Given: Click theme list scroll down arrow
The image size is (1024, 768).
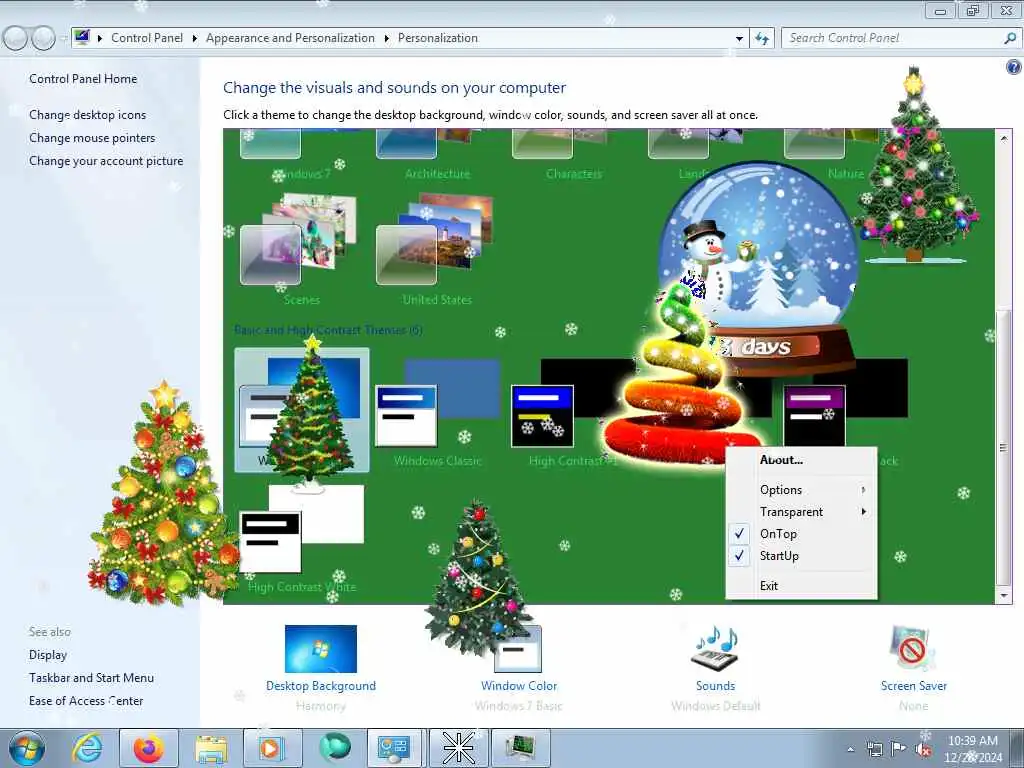Looking at the screenshot, I should (x=1004, y=595).
